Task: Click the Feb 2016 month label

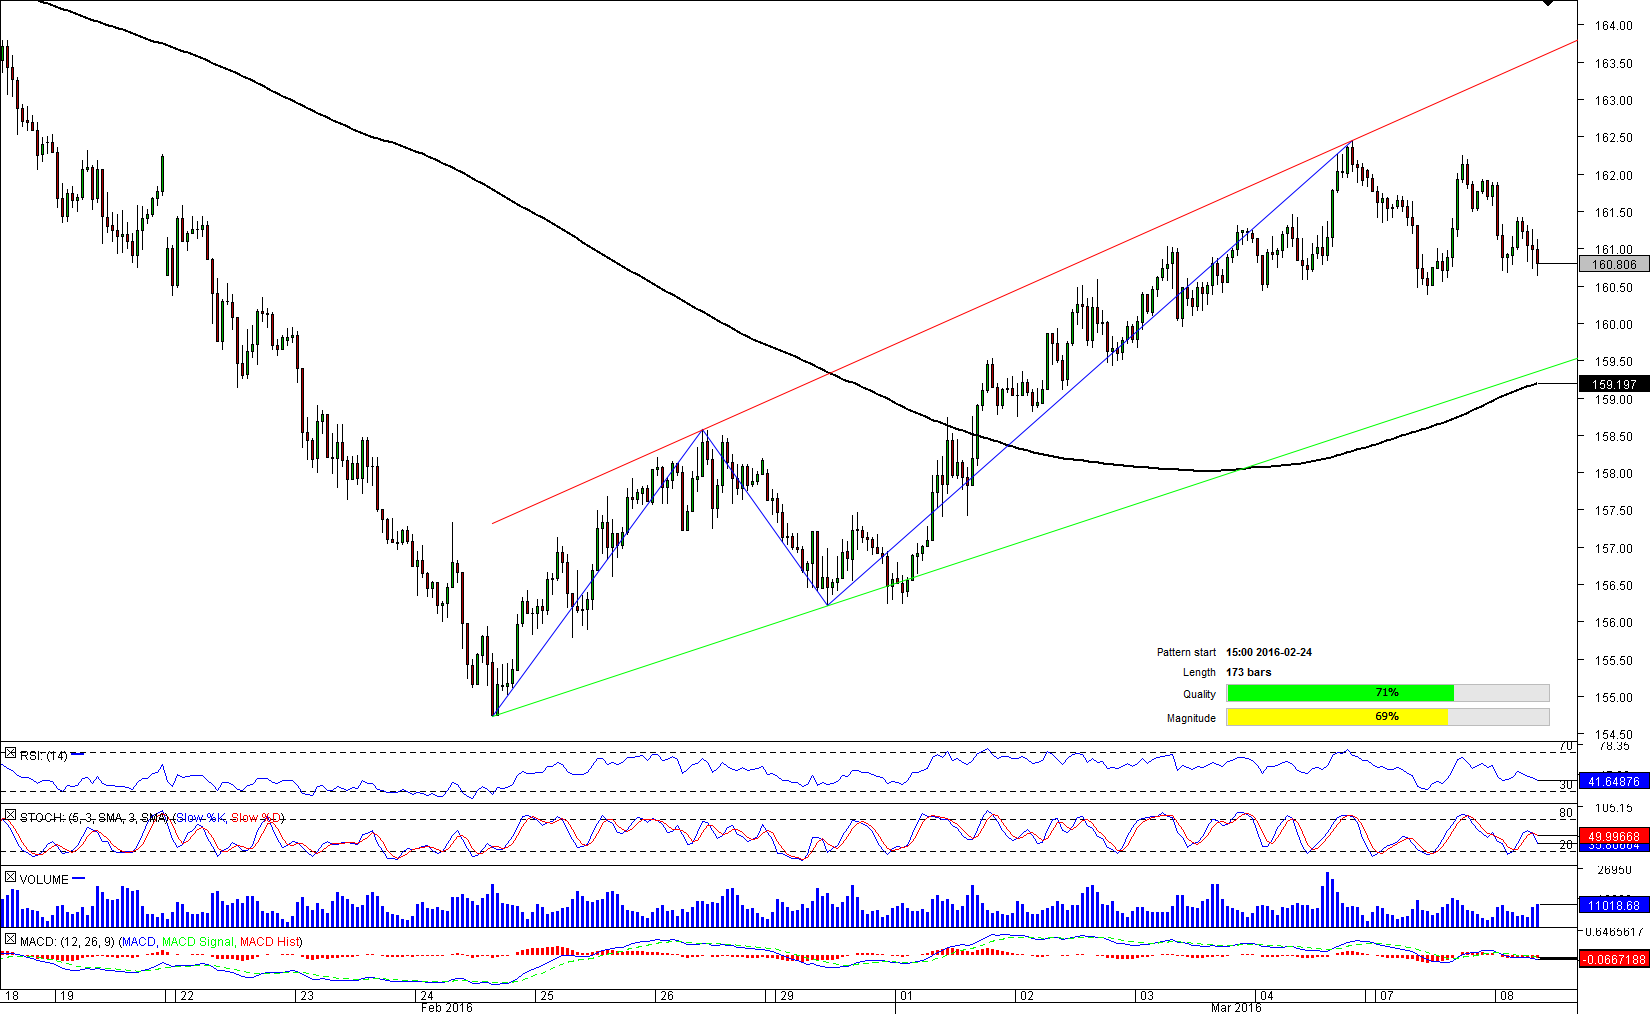Action: [x=447, y=1007]
